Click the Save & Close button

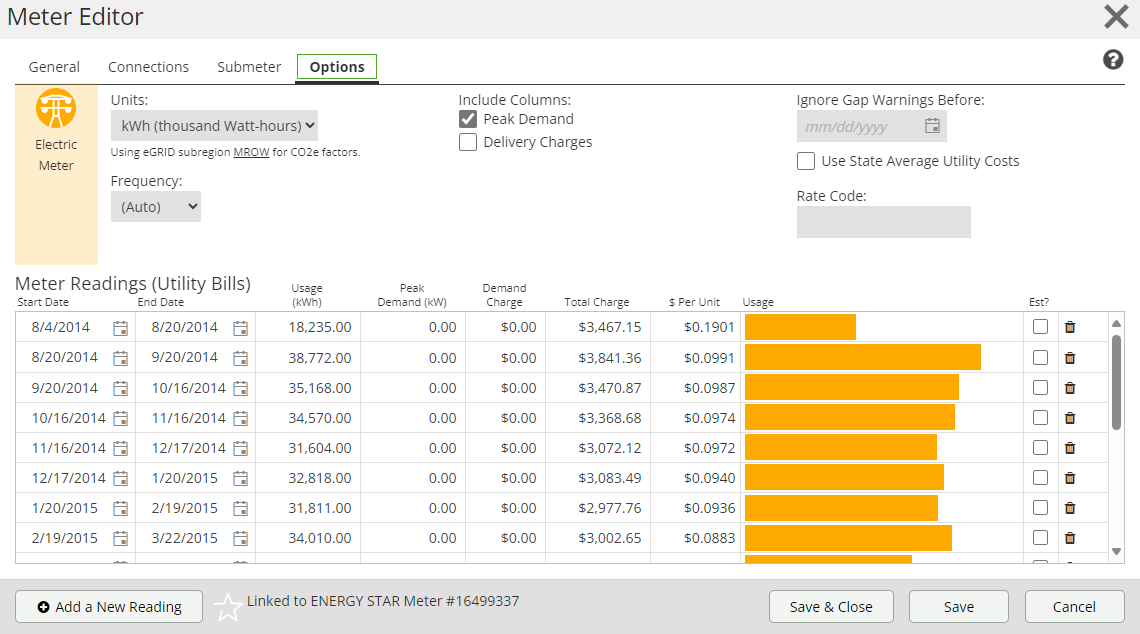(x=830, y=606)
